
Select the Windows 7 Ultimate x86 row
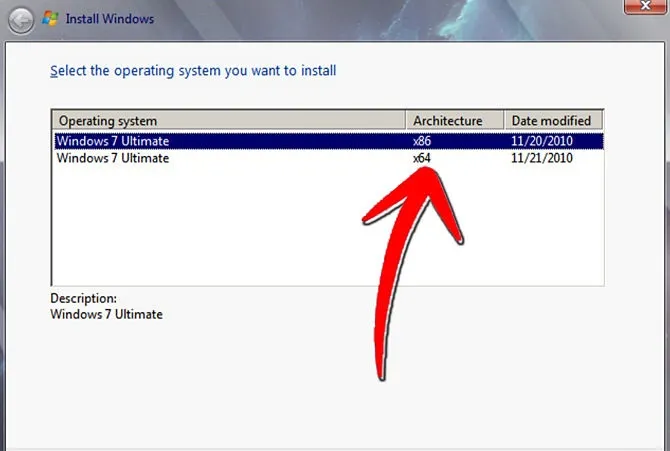(x=329, y=141)
